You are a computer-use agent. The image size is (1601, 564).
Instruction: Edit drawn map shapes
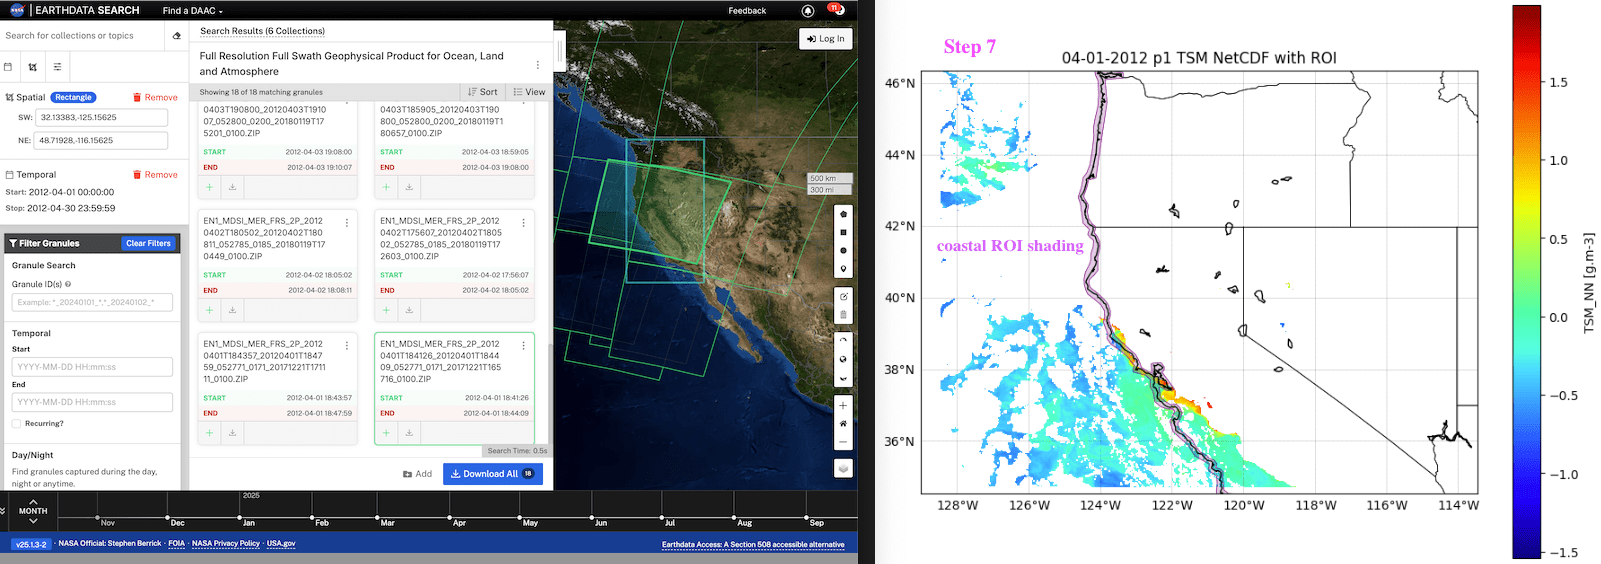tap(843, 296)
